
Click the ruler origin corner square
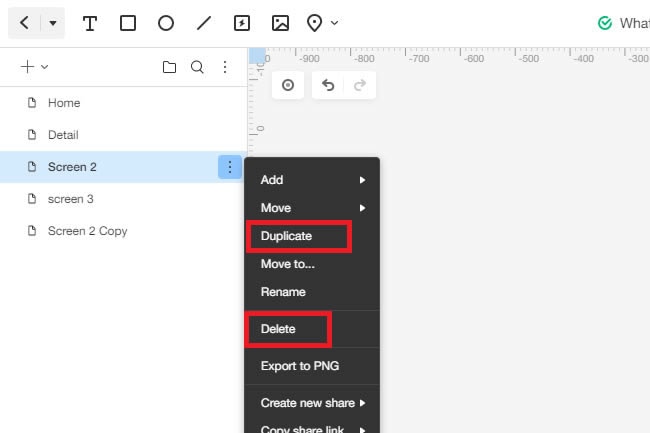(x=257, y=56)
